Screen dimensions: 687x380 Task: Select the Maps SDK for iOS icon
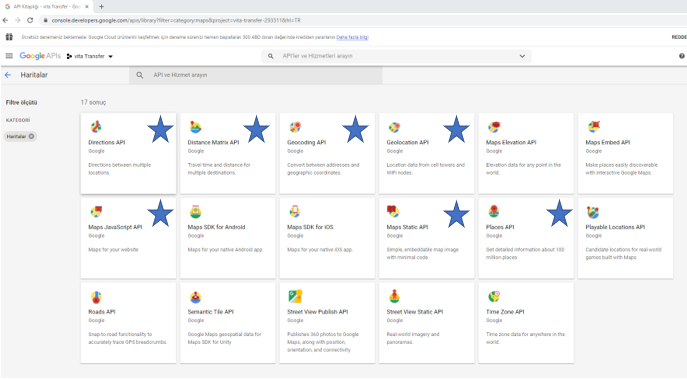(295, 212)
